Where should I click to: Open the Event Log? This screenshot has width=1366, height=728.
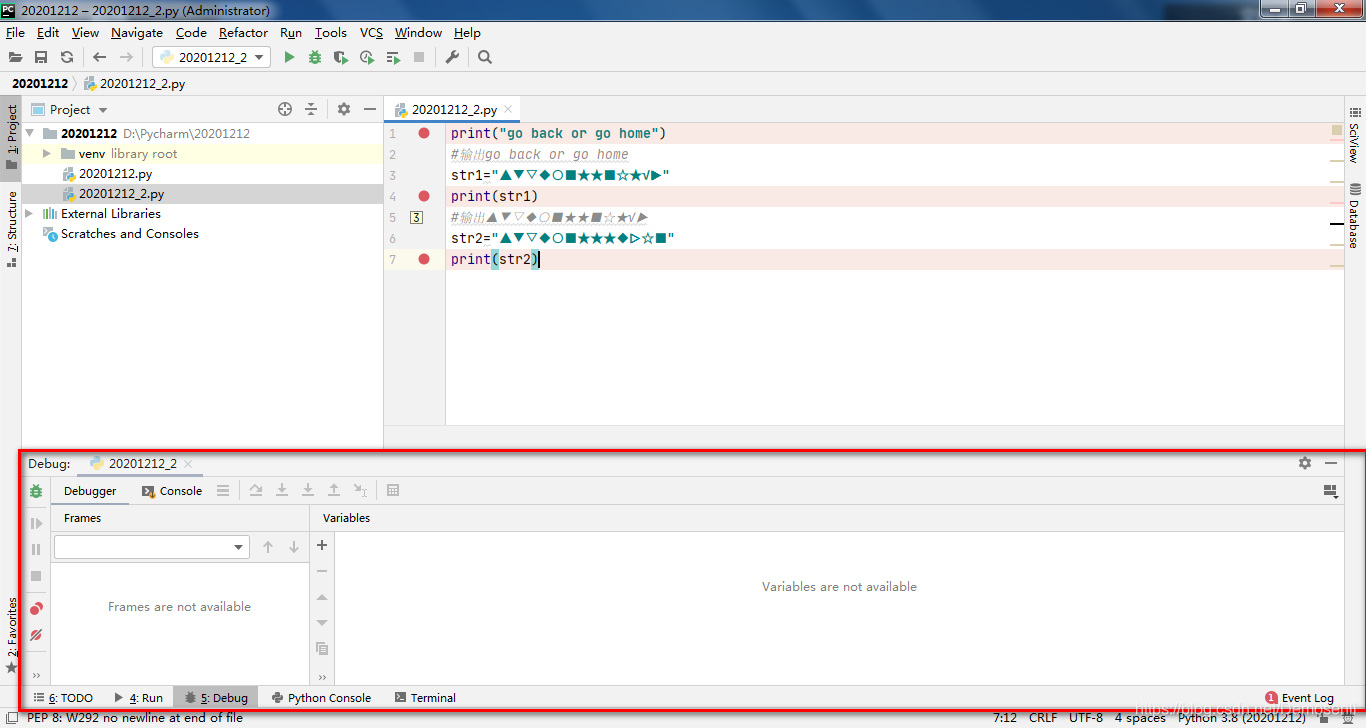pyautogui.click(x=1300, y=698)
